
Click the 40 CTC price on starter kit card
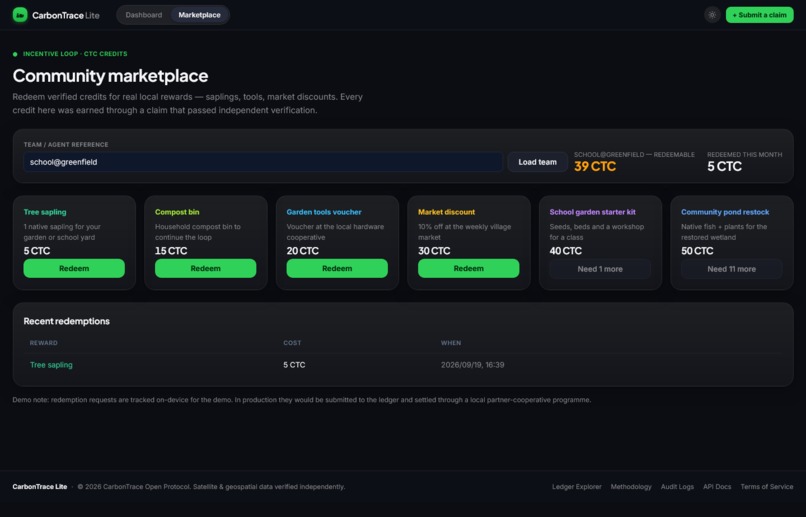pos(566,251)
